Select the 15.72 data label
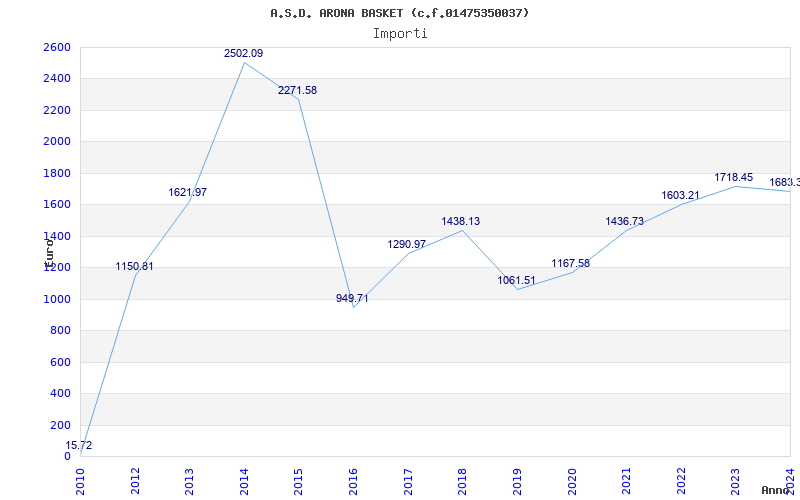800x500 pixels. click(79, 445)
